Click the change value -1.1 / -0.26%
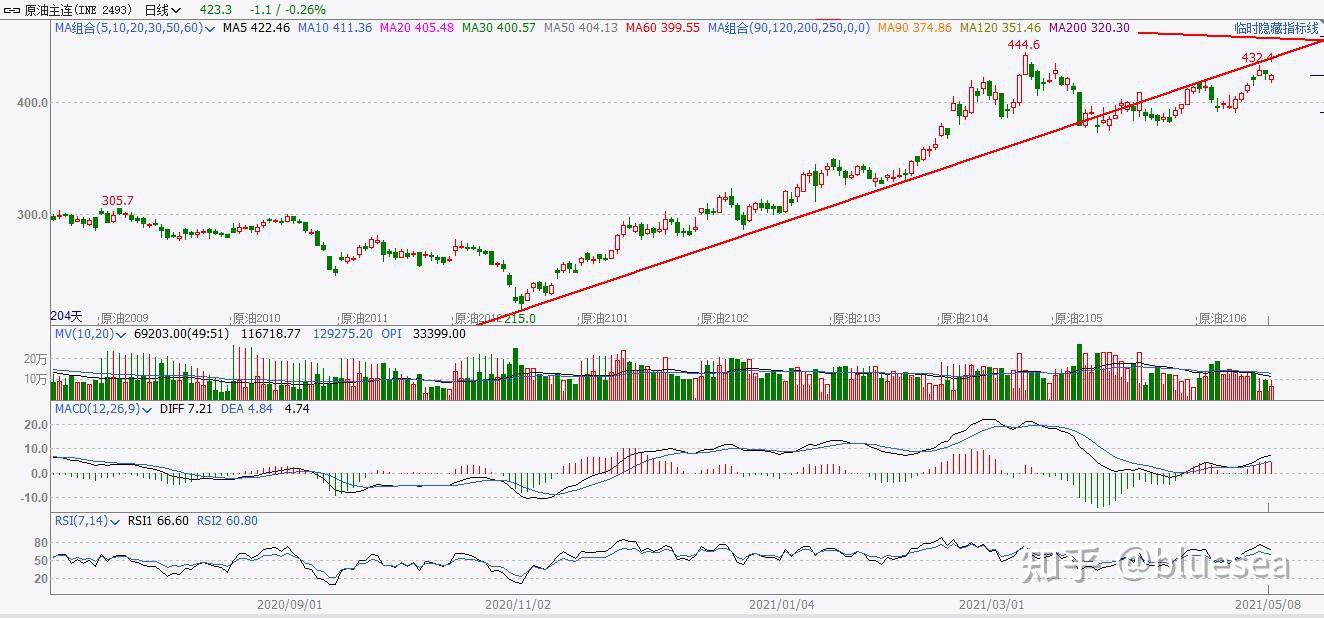This screenshot has width=1324, height=618. tap(286, 9)
